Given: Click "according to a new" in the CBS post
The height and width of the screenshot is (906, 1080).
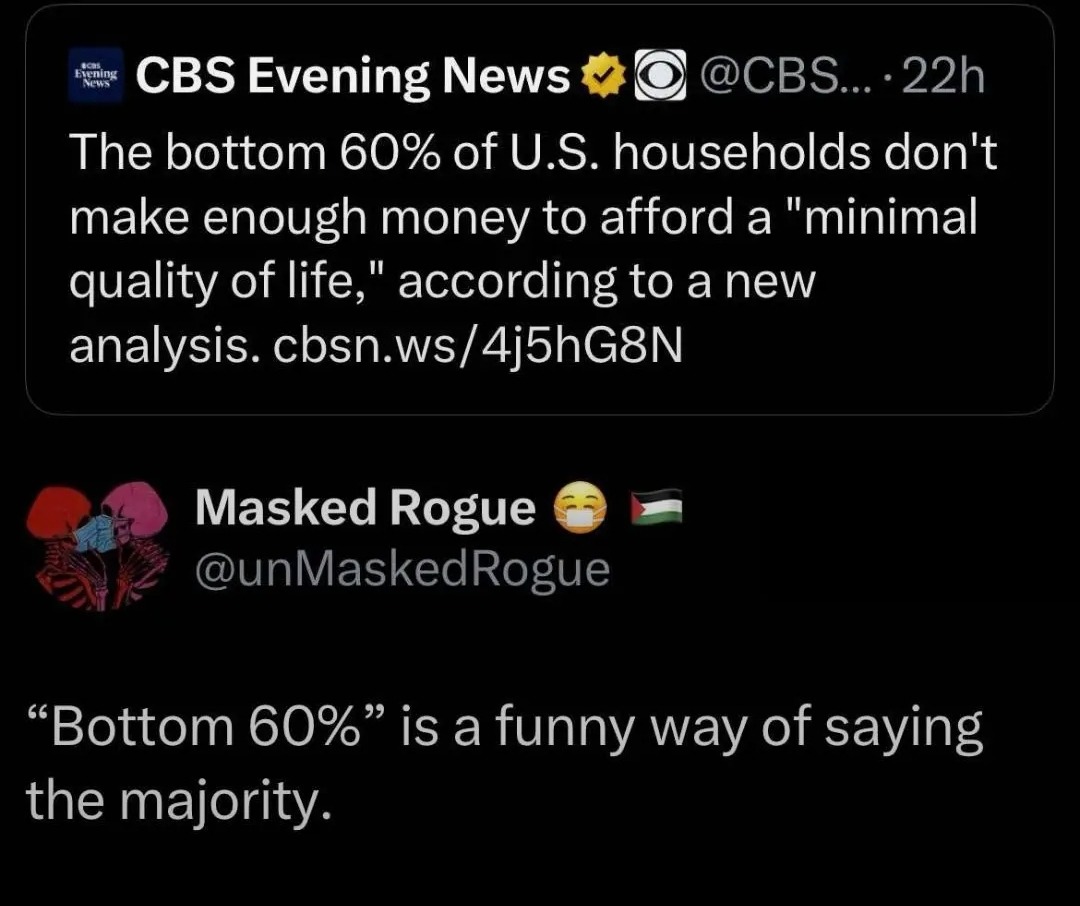Looking at the screenshot, I should pyautogui.click(x=607, y=282).
